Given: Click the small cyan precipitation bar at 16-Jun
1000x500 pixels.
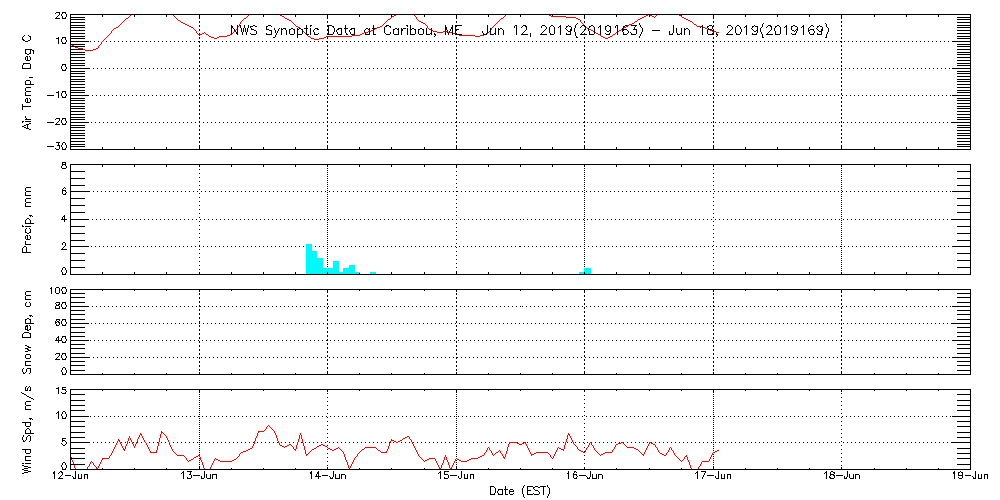Looking at the screenshot, I should point(588,270).
